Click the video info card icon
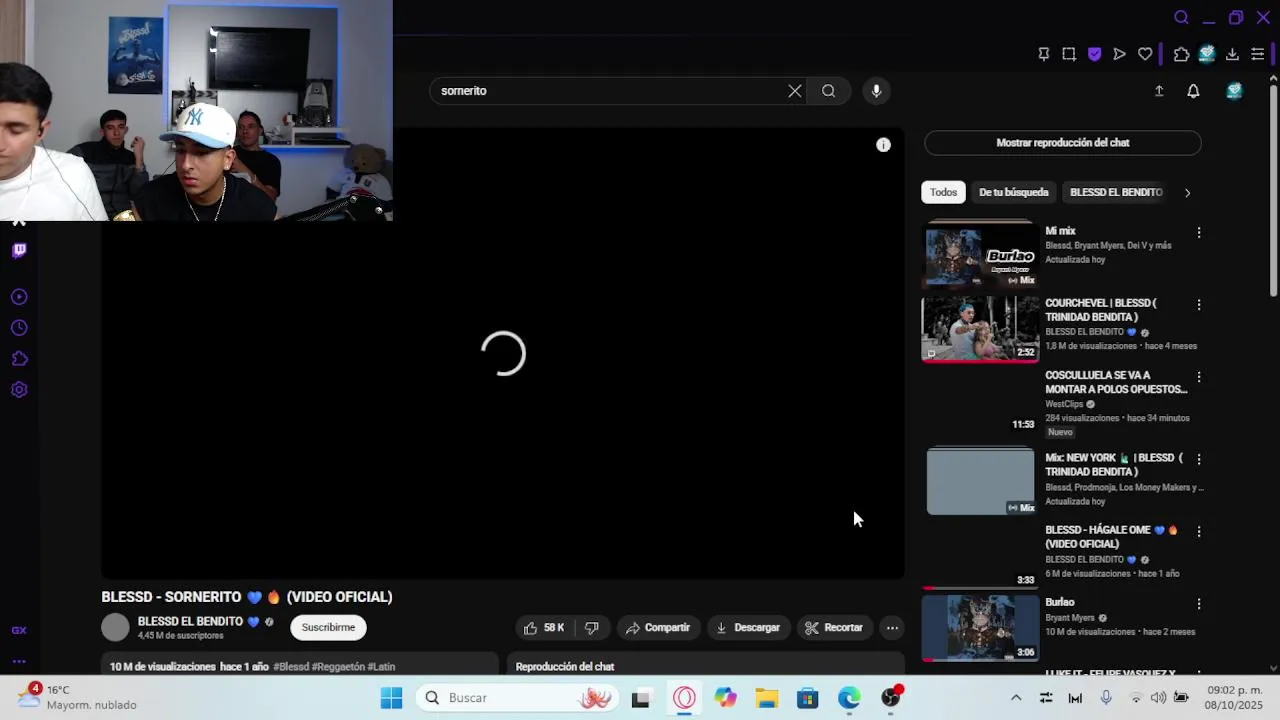 883,145
